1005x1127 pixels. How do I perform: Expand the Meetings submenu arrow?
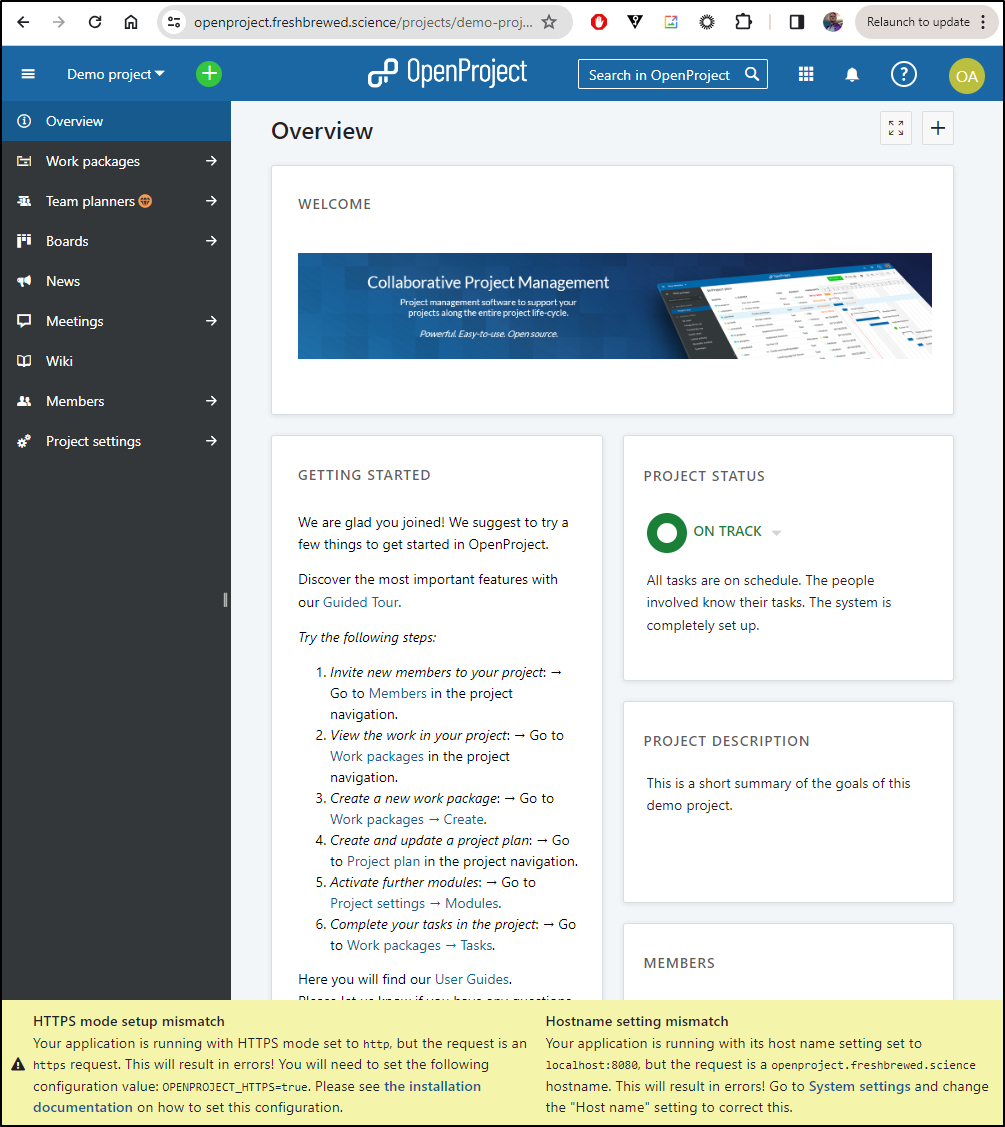211,321
